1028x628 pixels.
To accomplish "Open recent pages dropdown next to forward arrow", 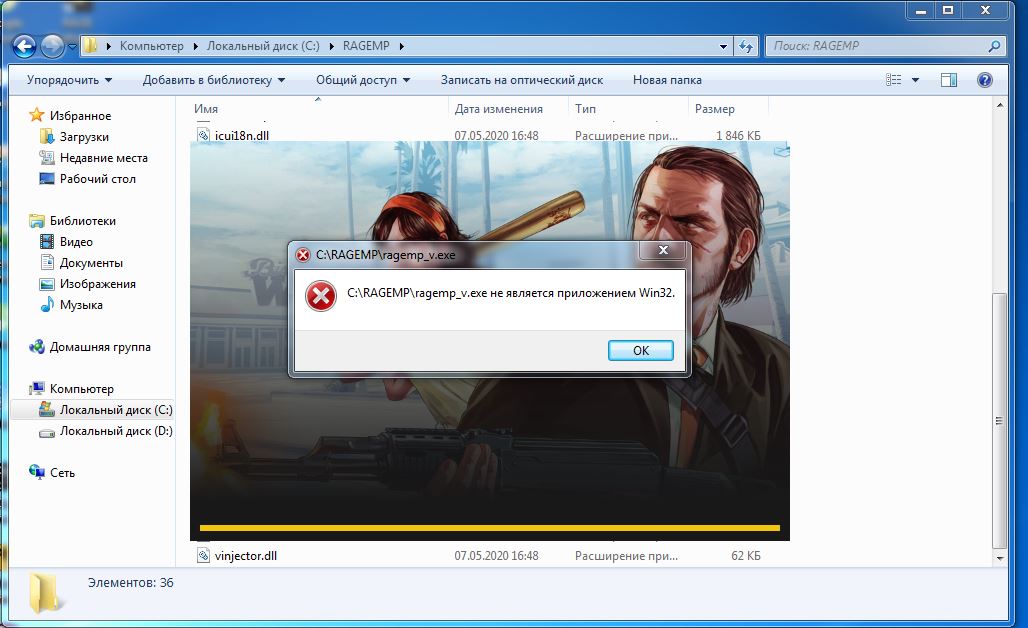I will pyautogui.click(x=72, y=47).
